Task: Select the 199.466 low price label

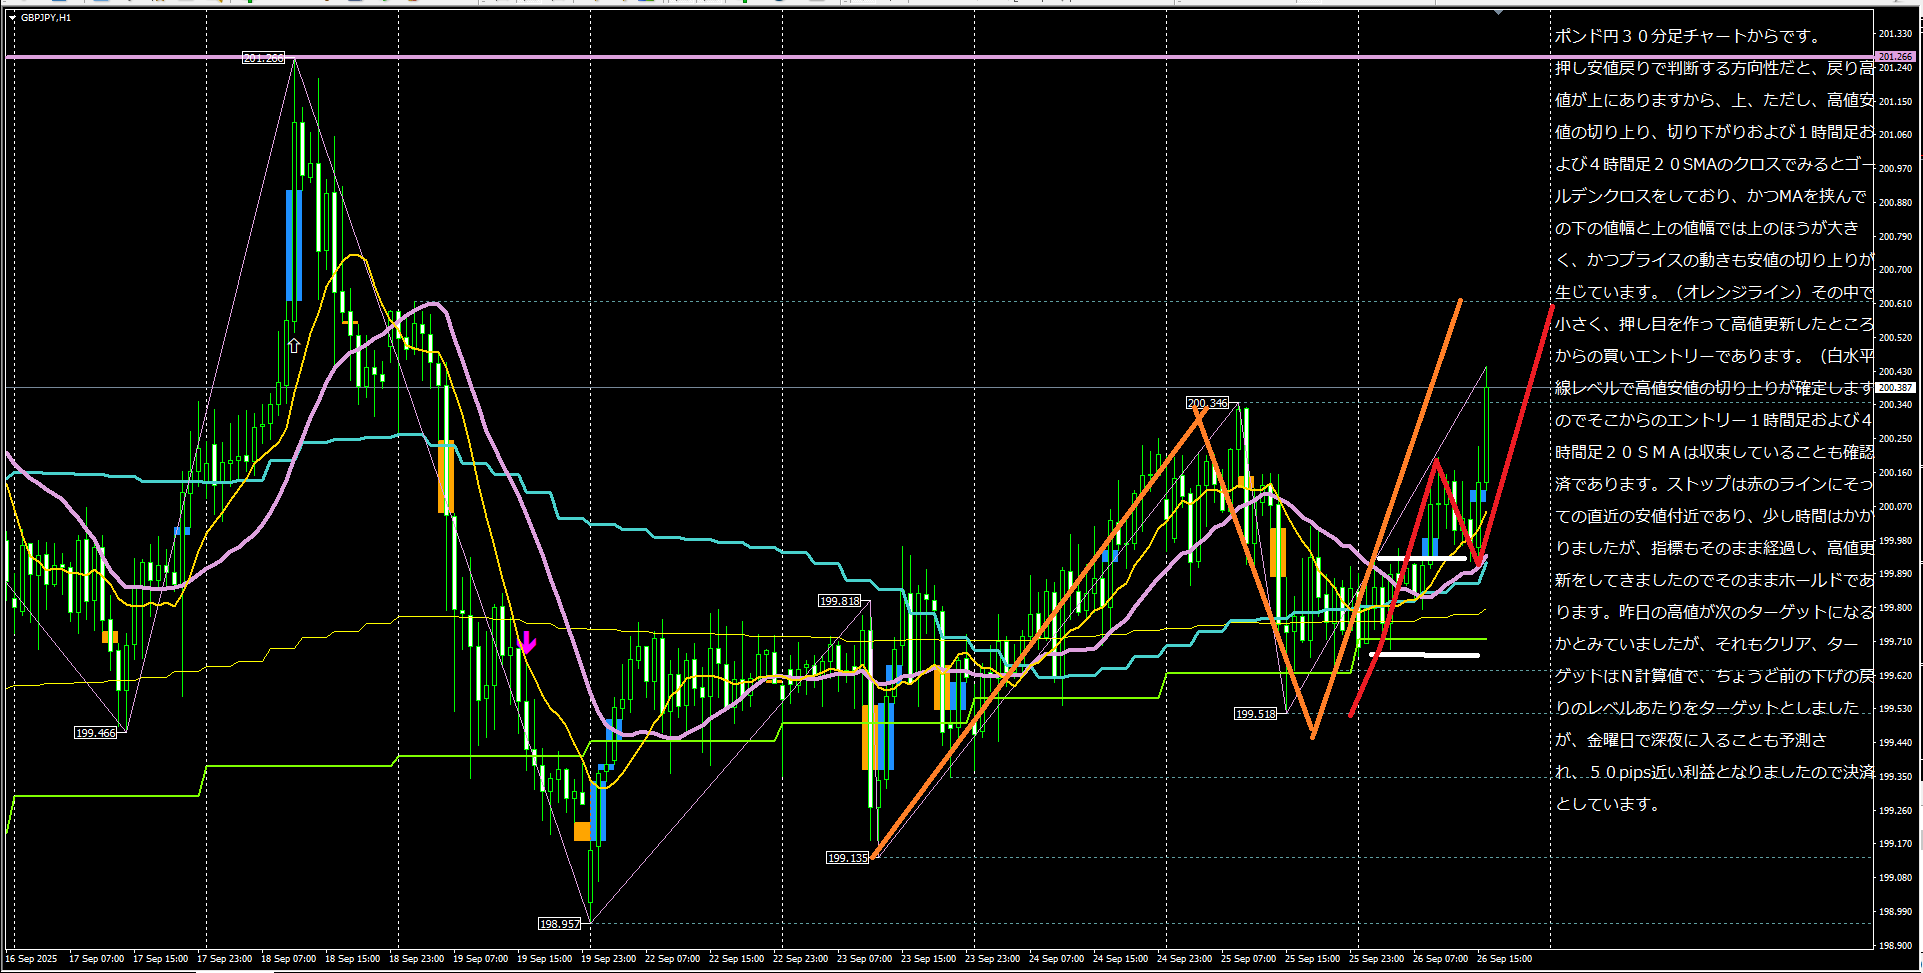Action: click(96, 733)
